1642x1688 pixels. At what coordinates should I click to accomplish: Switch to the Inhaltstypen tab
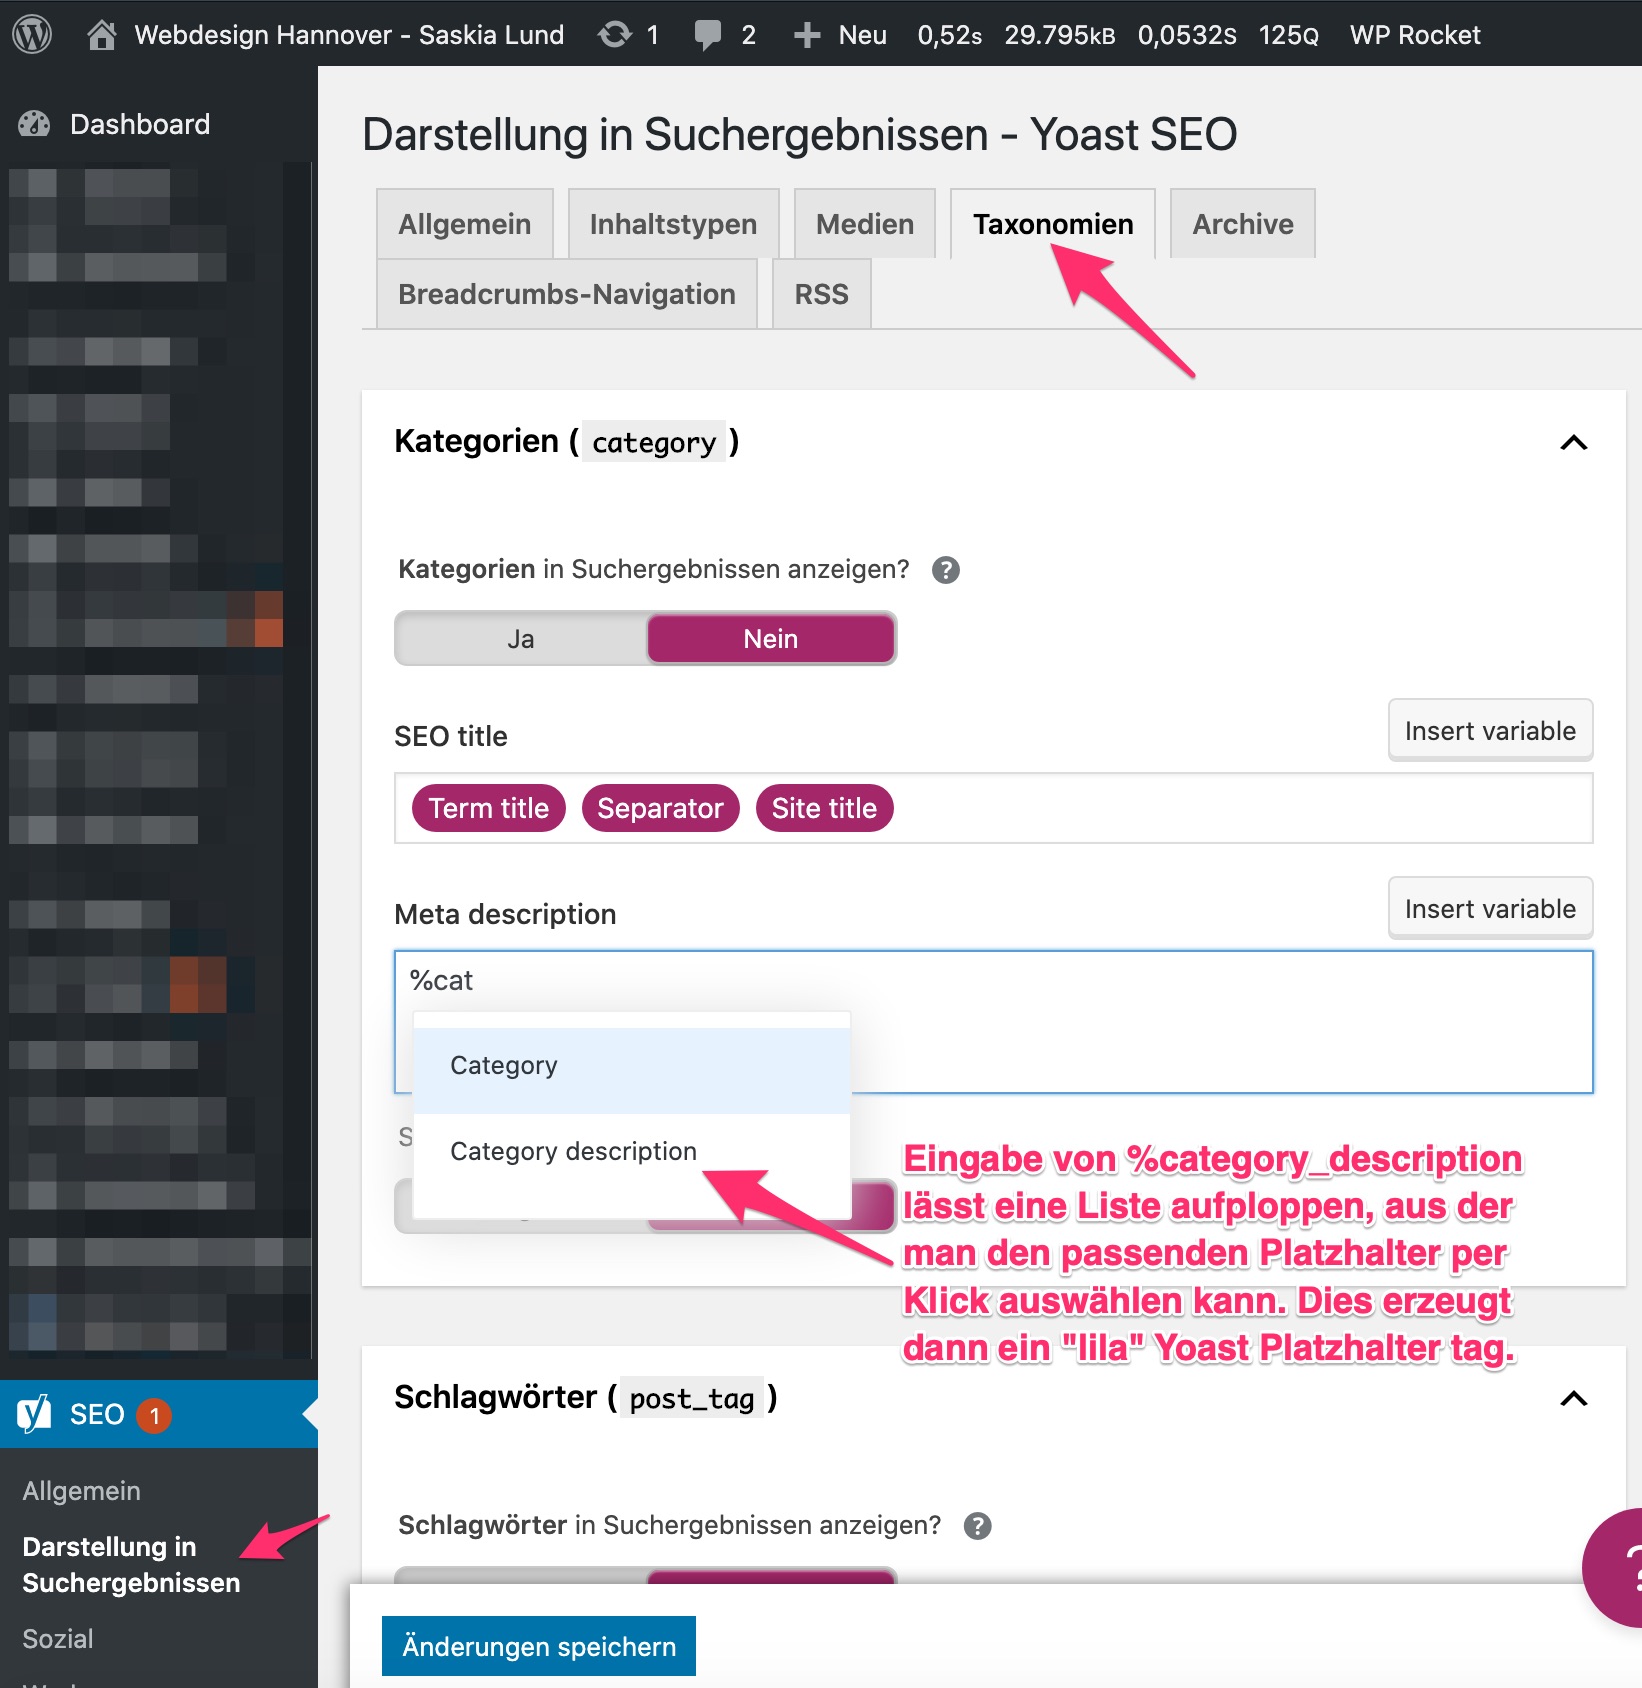click(x=673, y=224)
